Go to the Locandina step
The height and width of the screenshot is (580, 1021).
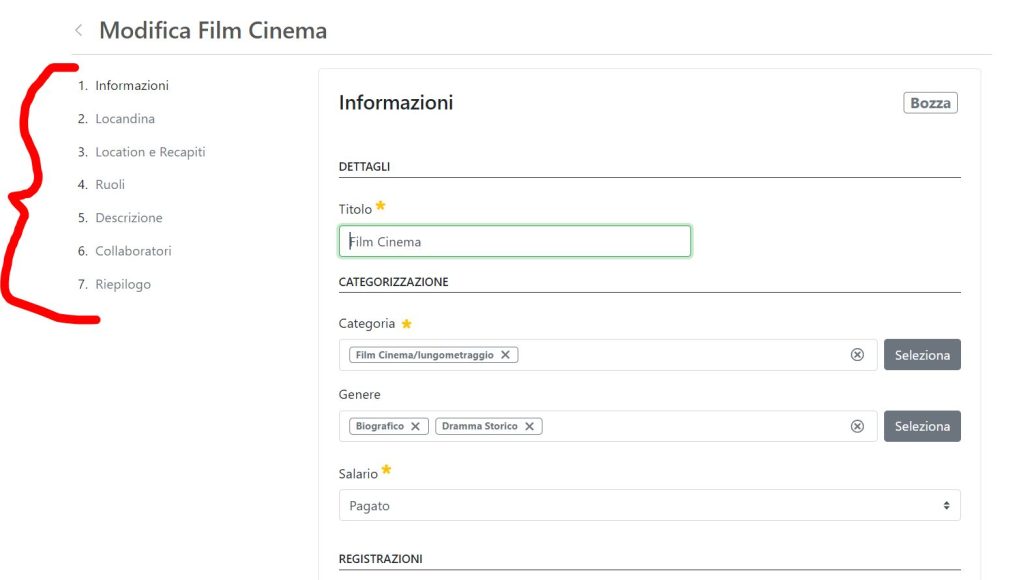tap(125, 118)
